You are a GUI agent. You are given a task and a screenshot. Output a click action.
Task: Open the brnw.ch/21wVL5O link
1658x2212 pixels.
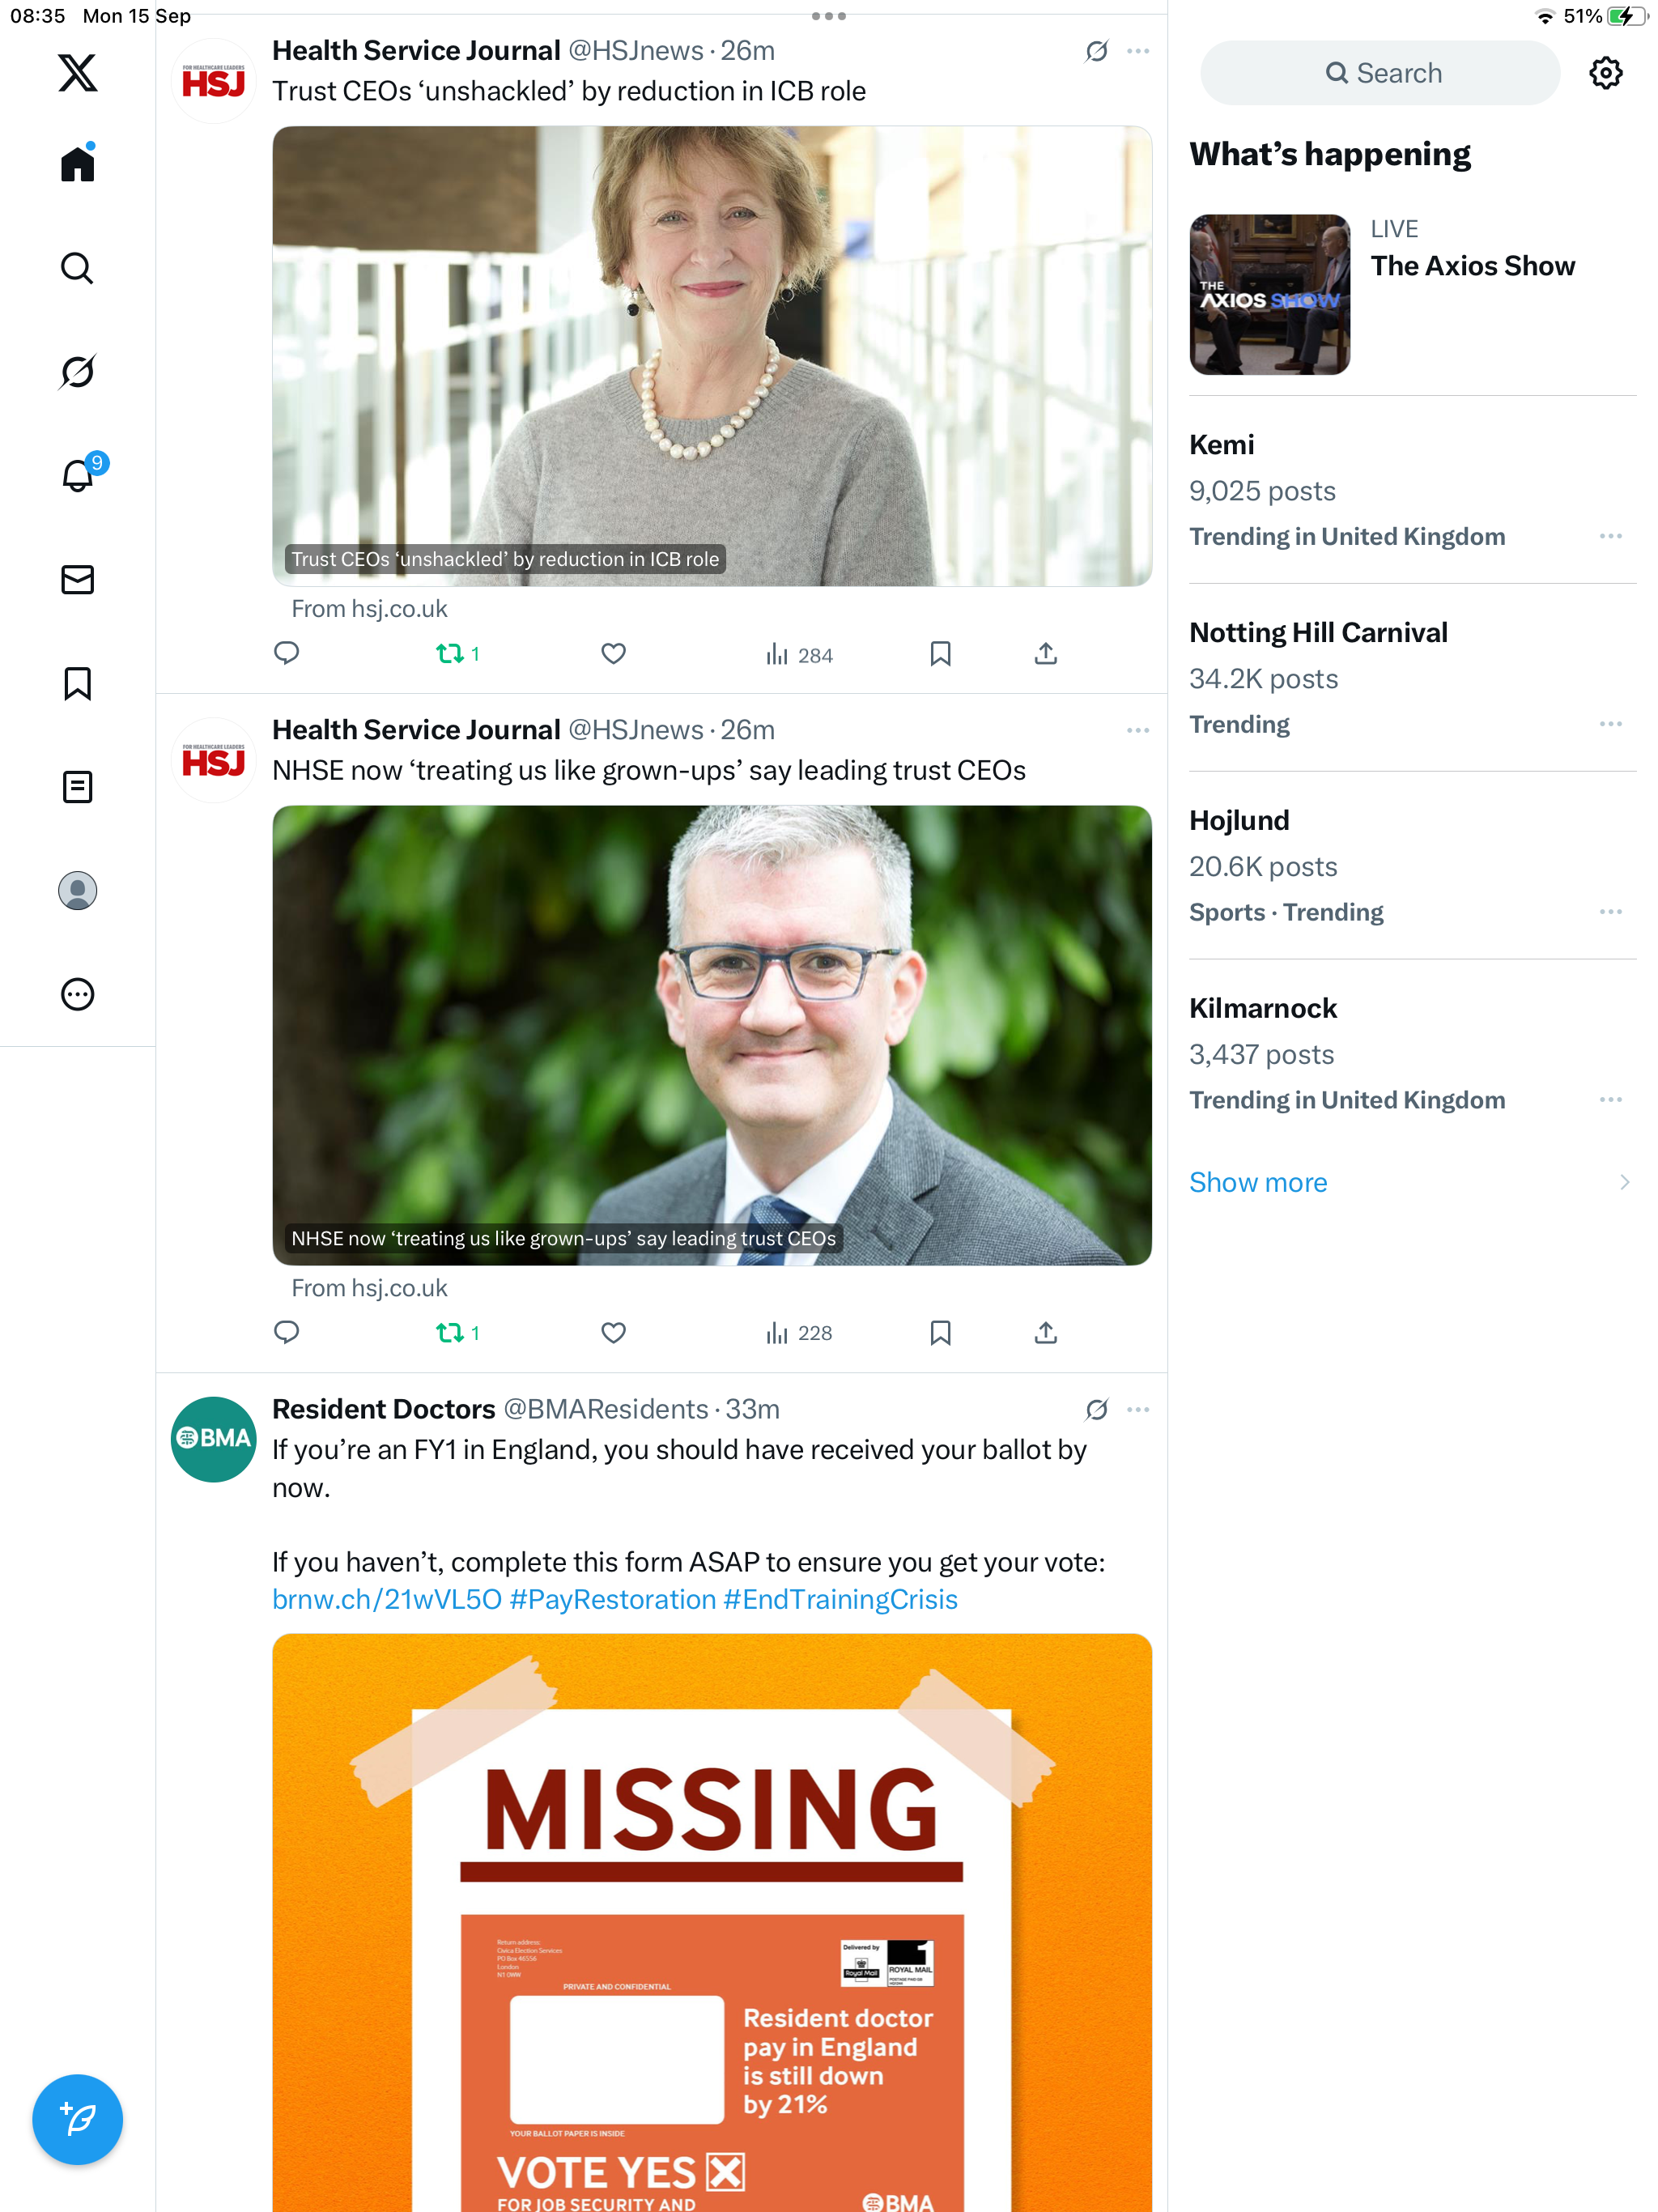[x=387, y=1600]
